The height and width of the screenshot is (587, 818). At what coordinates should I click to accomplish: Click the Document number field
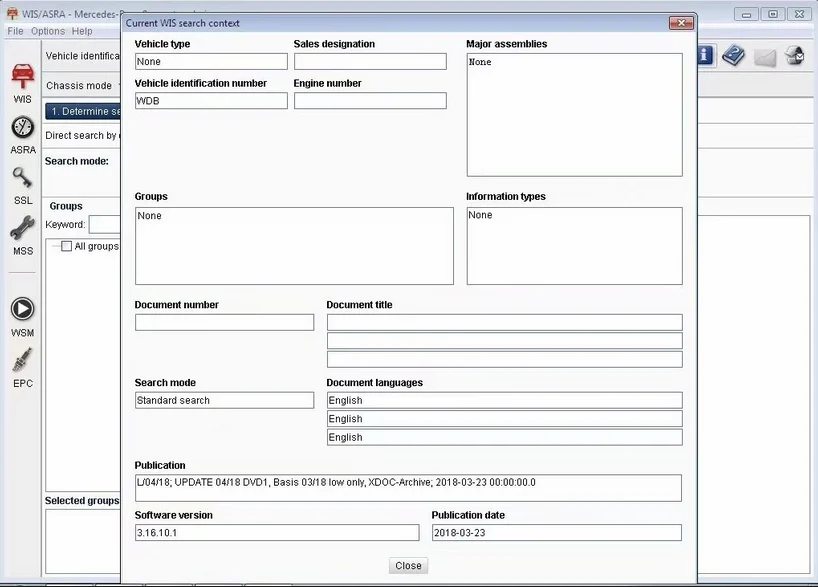point(224,322)
